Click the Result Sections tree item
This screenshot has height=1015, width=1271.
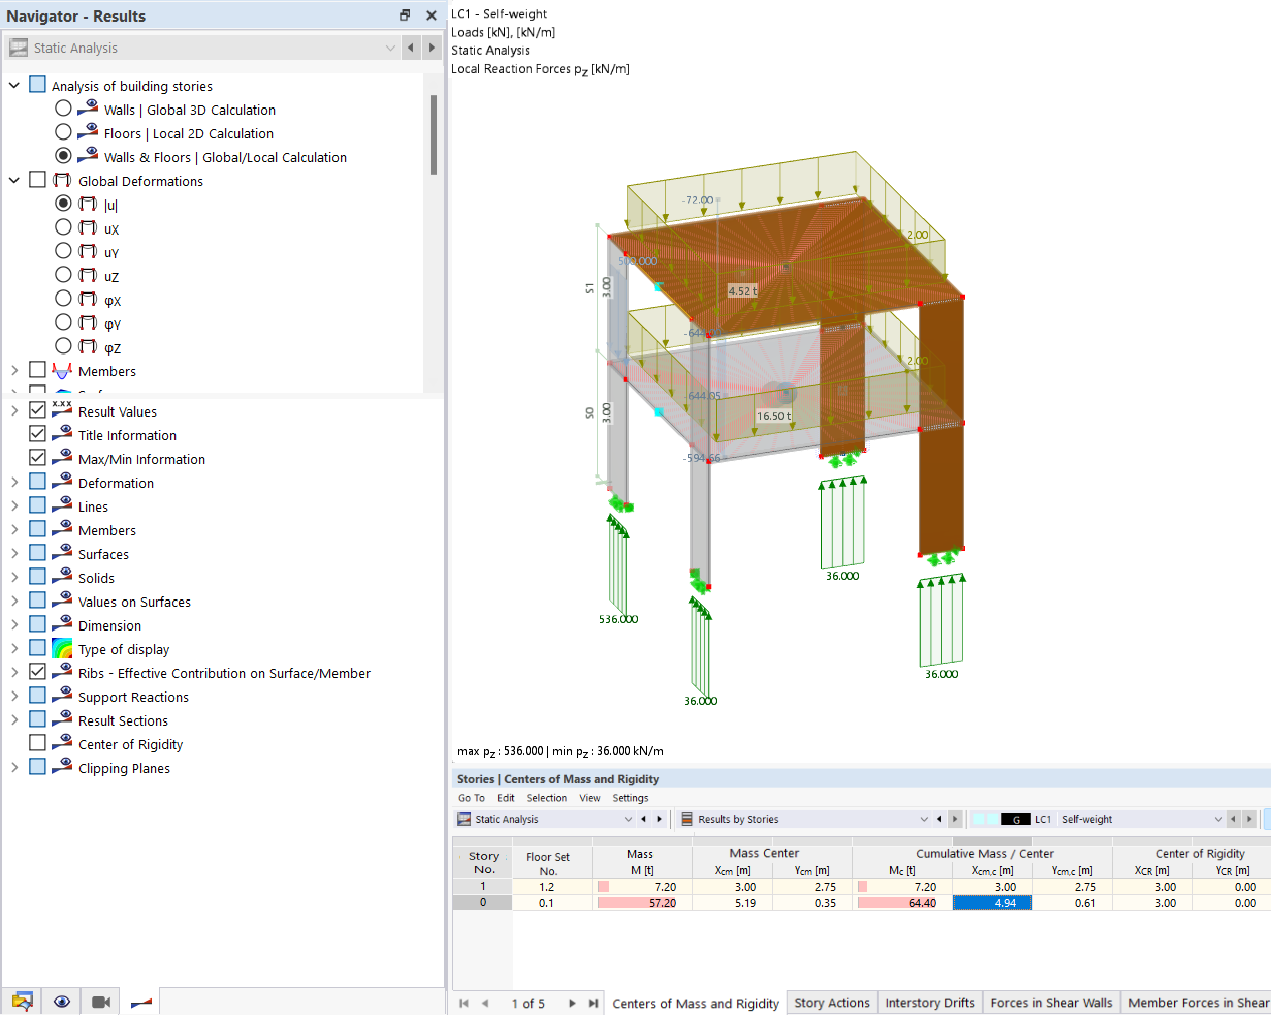point(123,720)
